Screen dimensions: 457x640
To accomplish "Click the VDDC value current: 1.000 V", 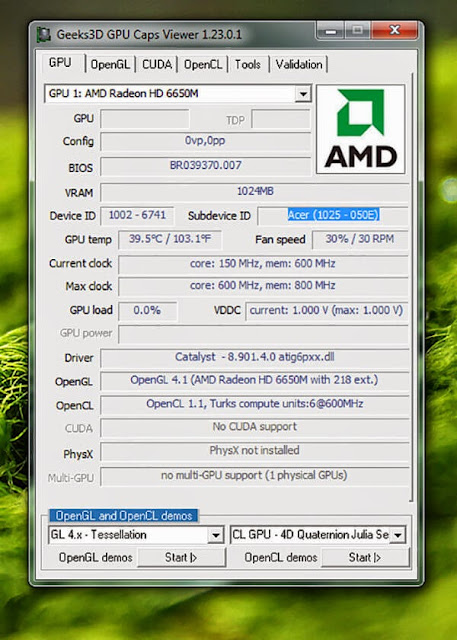I will [326, 311].
